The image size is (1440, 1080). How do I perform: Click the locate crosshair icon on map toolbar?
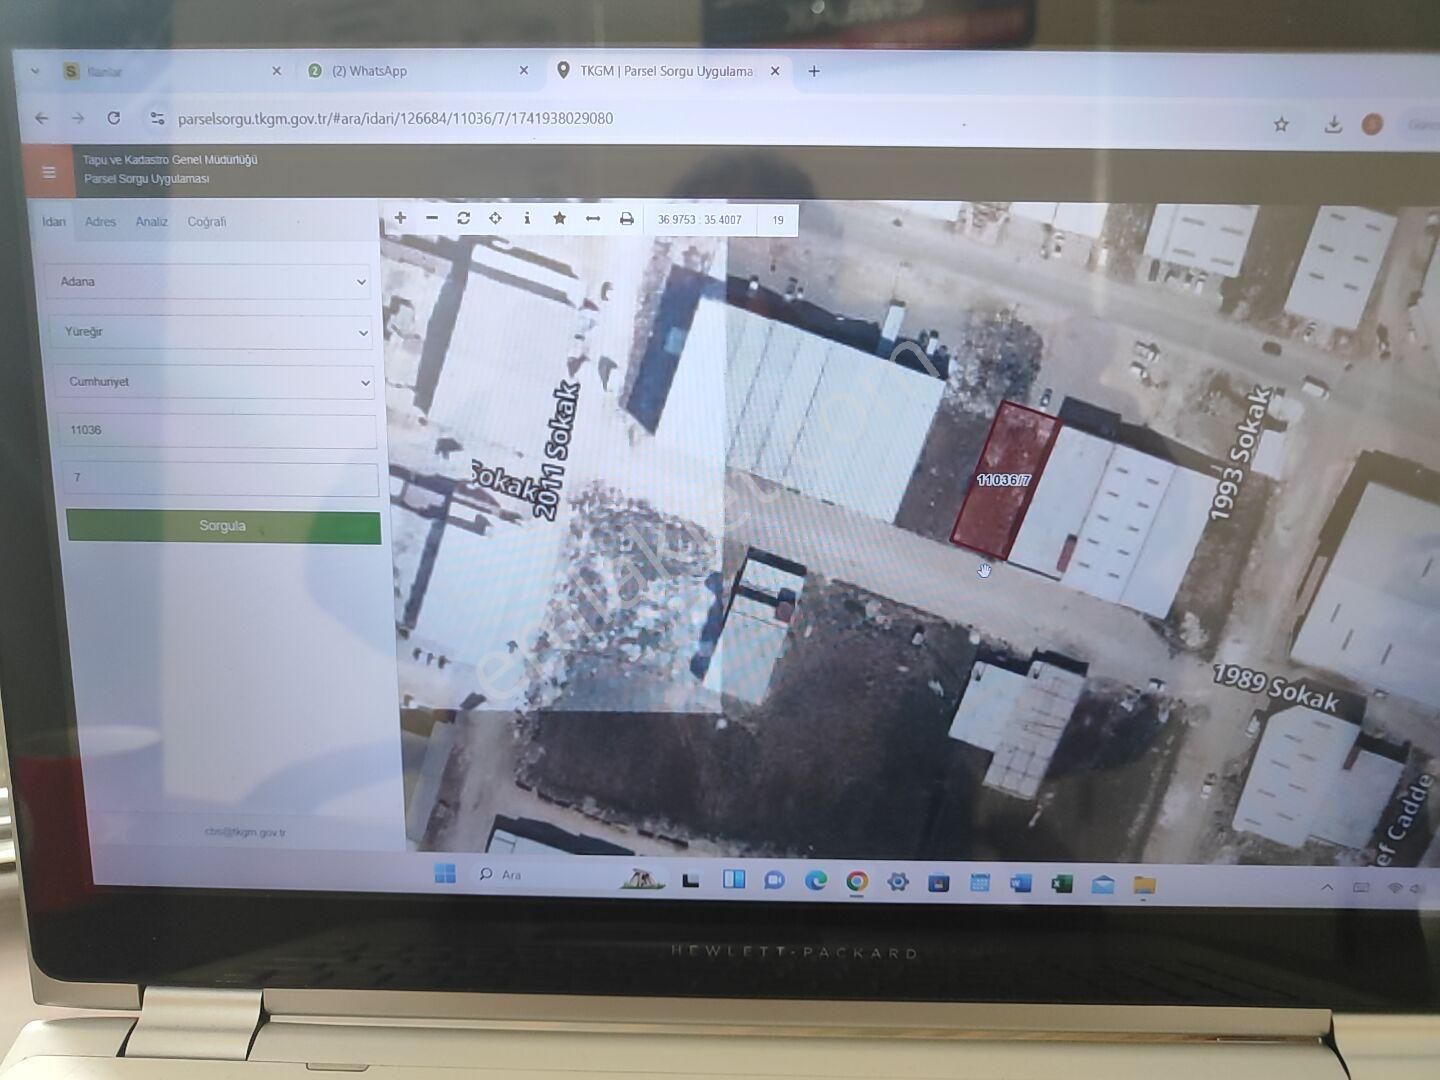[495, 218]
